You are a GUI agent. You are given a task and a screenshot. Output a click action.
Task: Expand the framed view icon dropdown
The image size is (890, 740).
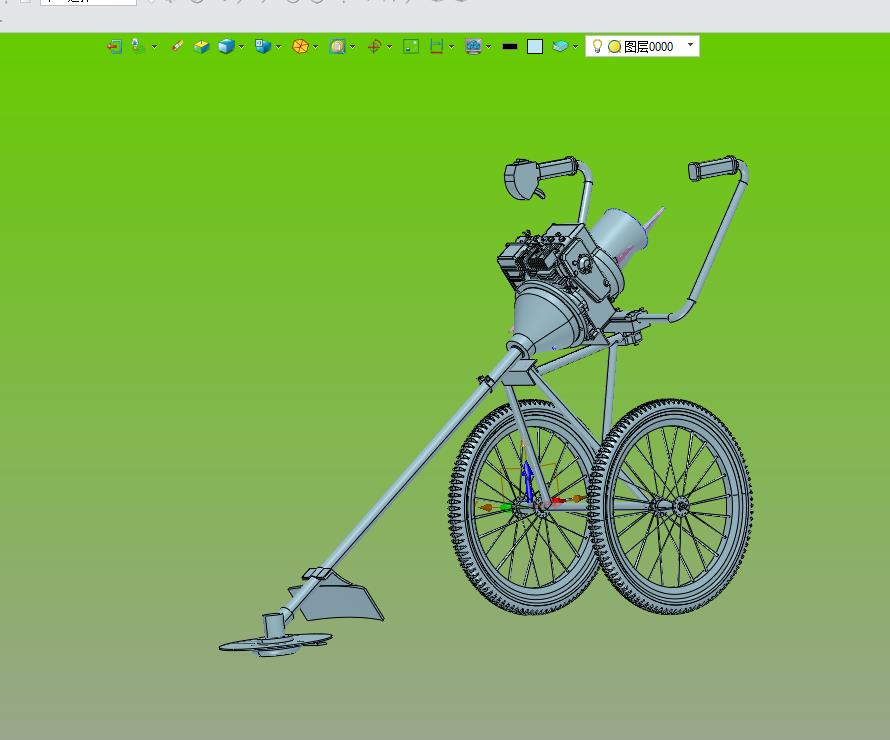[352, 47]
